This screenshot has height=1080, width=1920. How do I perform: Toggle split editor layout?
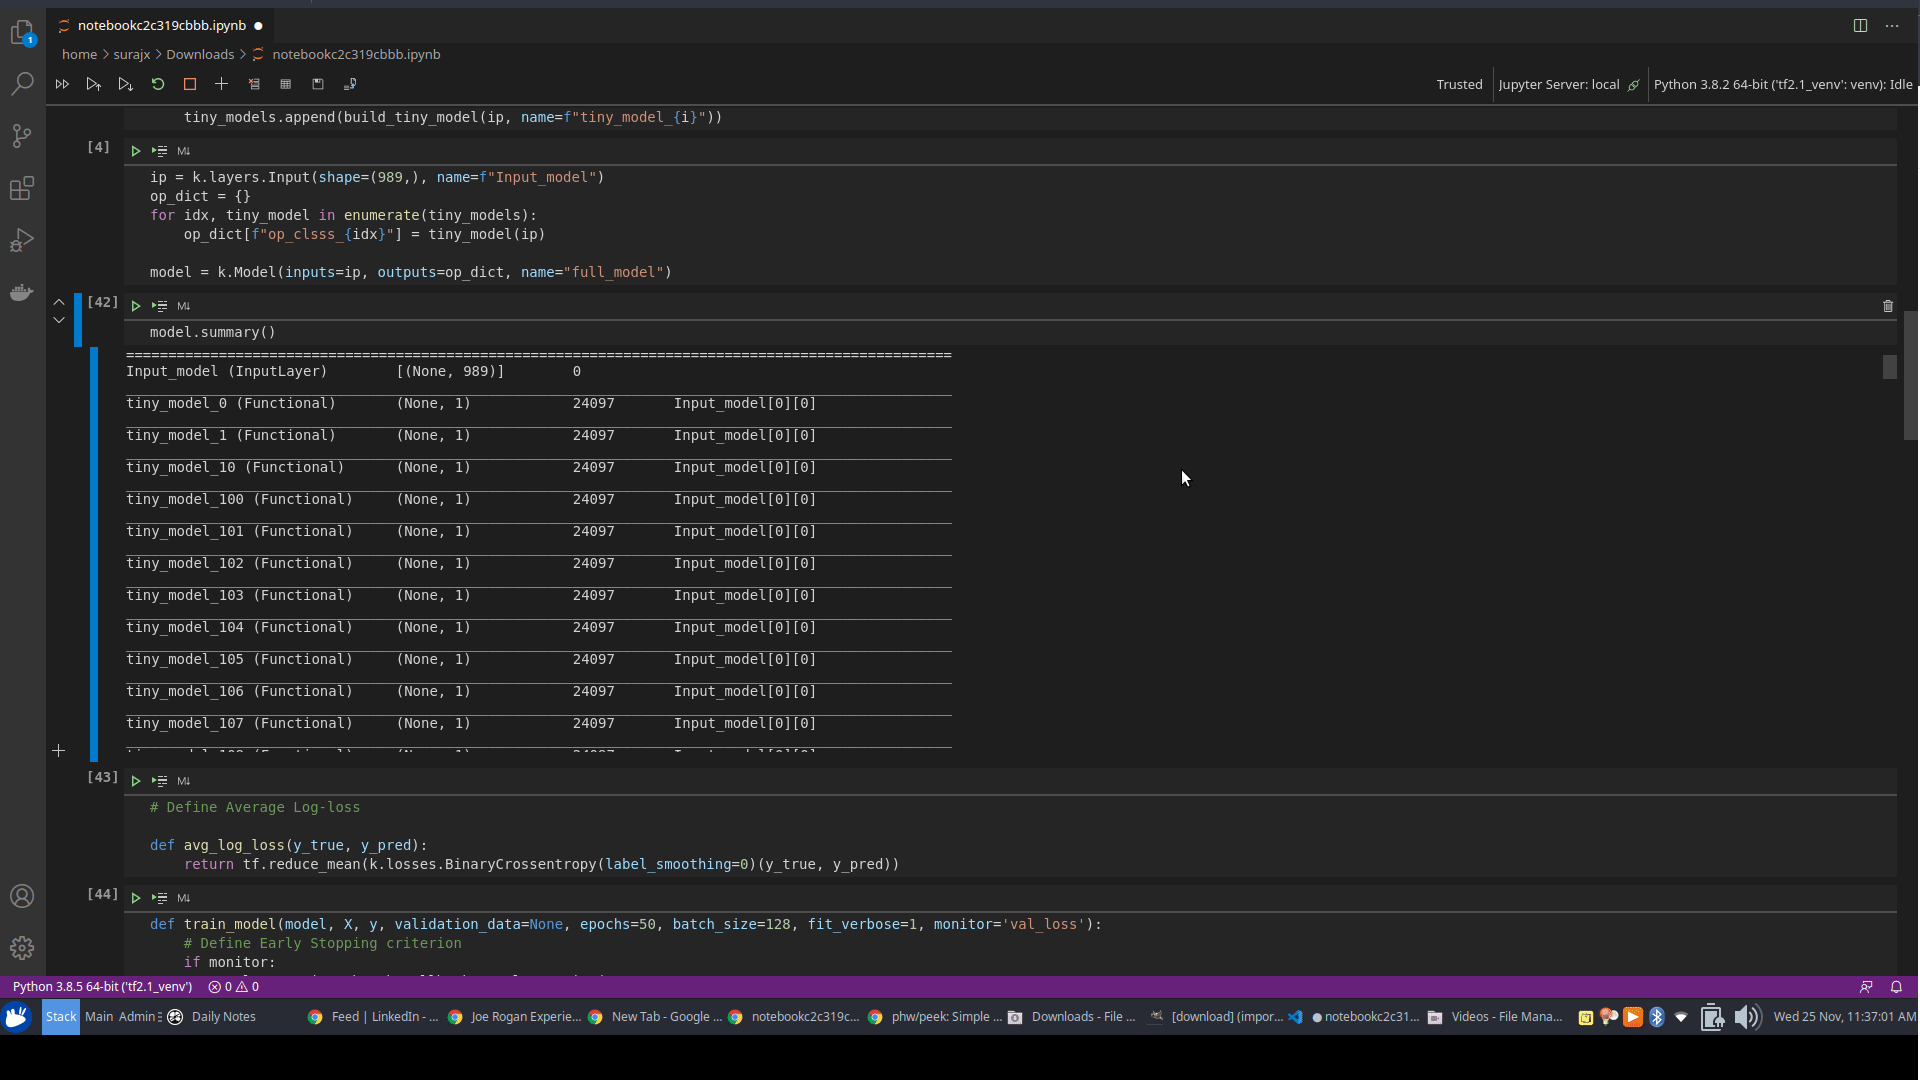pyautogui.click(x=1860, y=26)
